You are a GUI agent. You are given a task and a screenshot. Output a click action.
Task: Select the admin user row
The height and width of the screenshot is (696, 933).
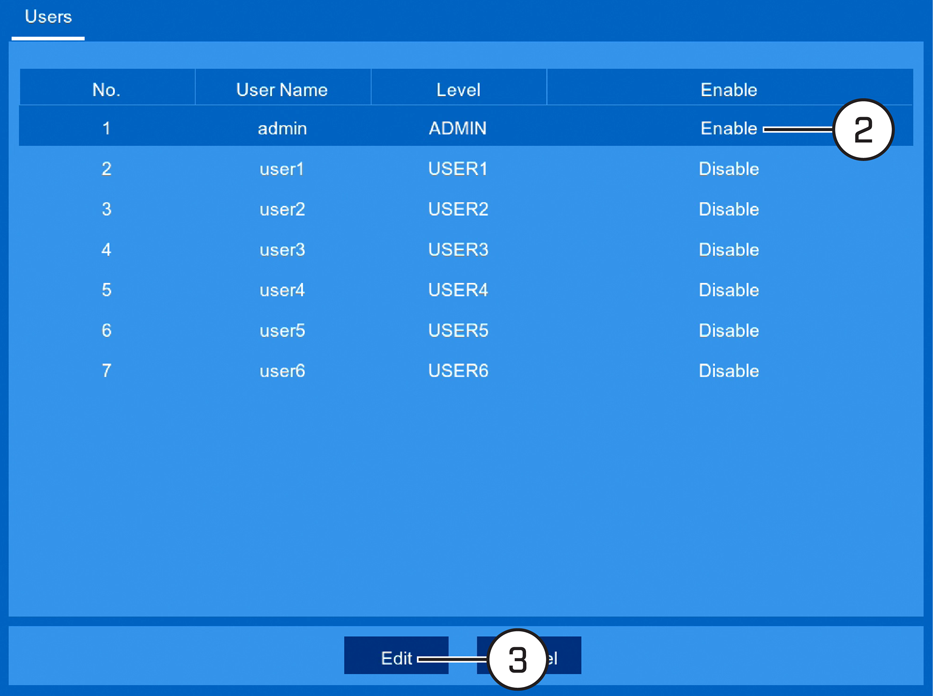tap(466, 126)
